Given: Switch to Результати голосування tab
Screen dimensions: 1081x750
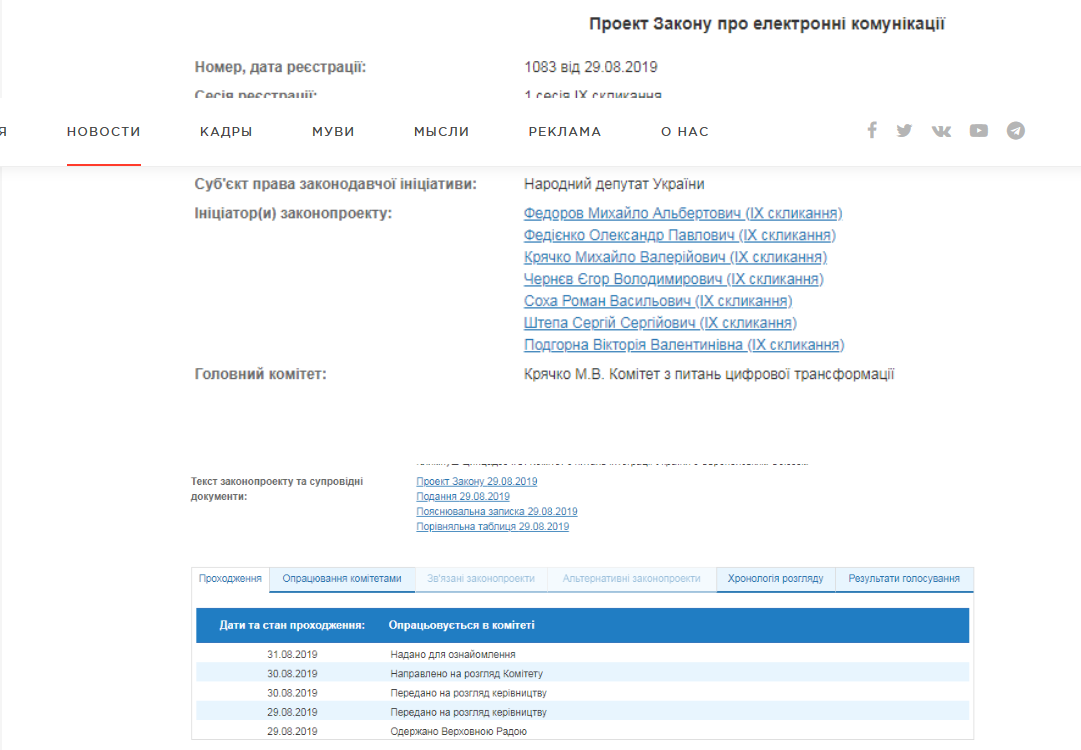Looking at the screenshot, I should pyautogui.click(x=904, y=578).
